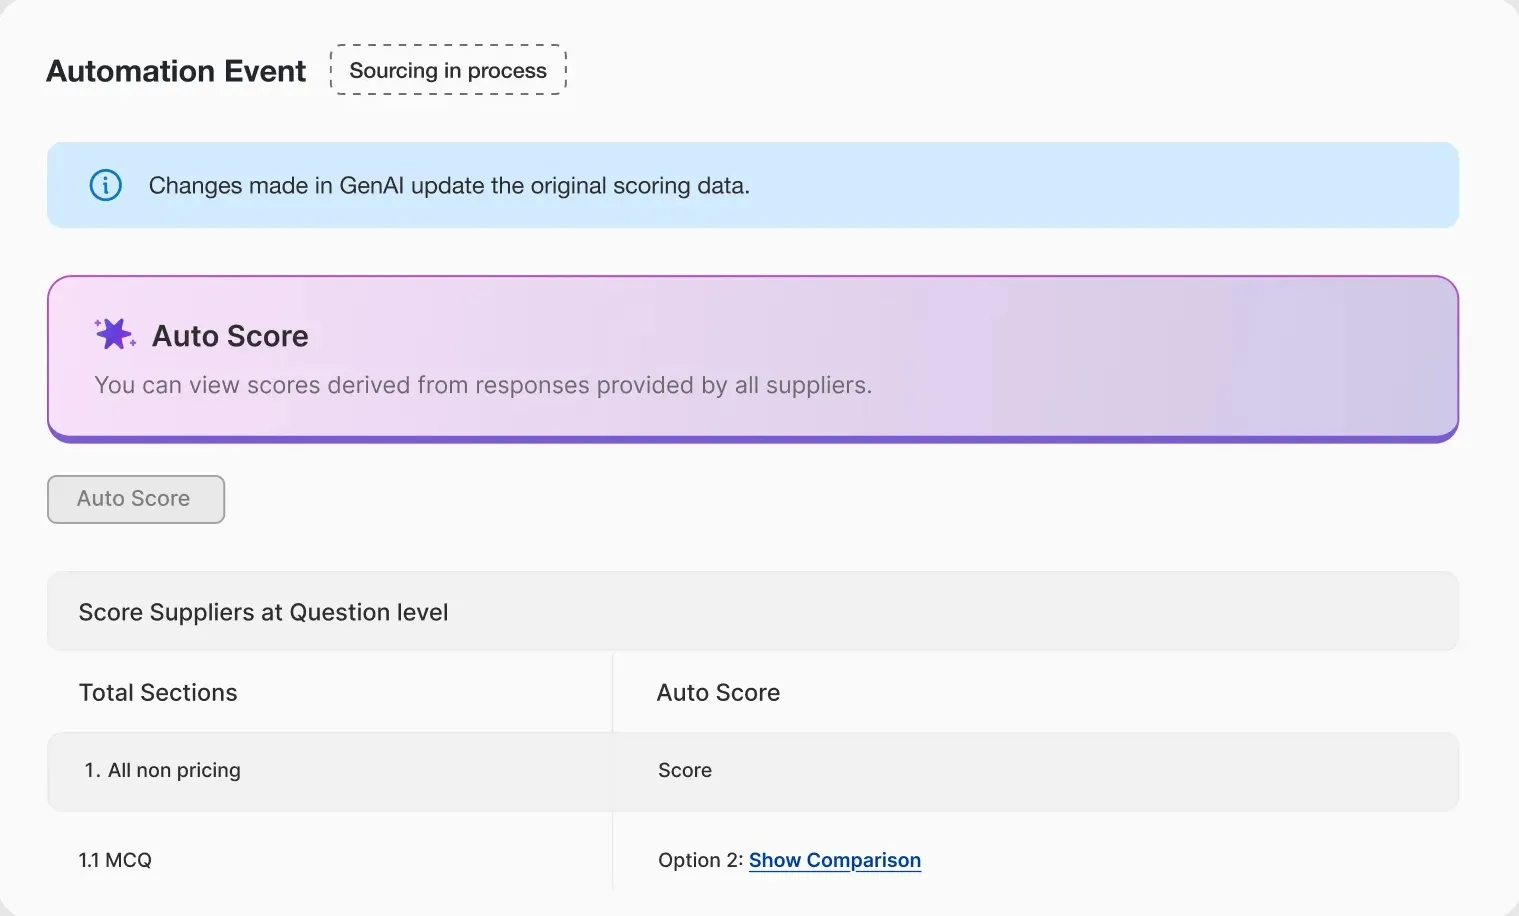Click the info circle icon in blue banner
Screen dimensions: 1519x916
(105, 185)
